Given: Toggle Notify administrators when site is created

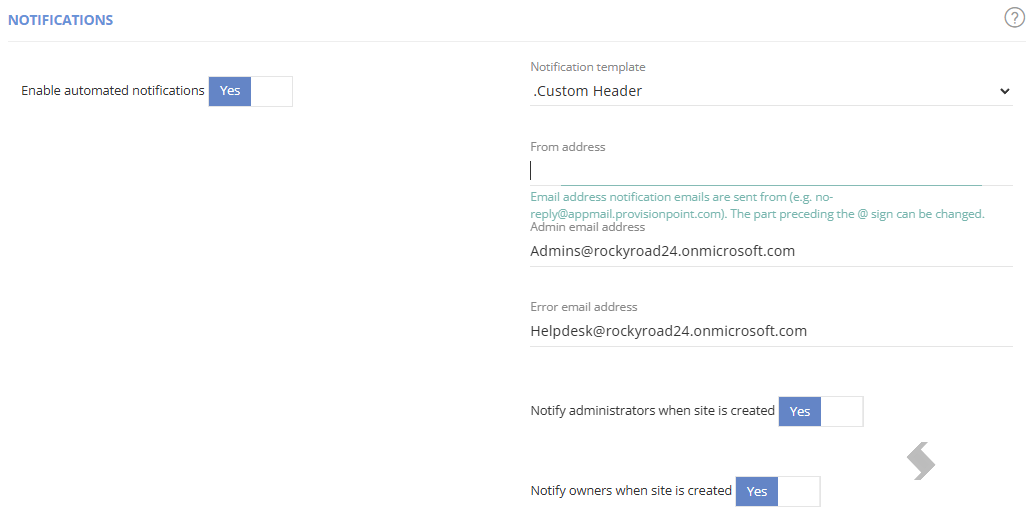Looking at the screenshot, I should coord(821,411).
